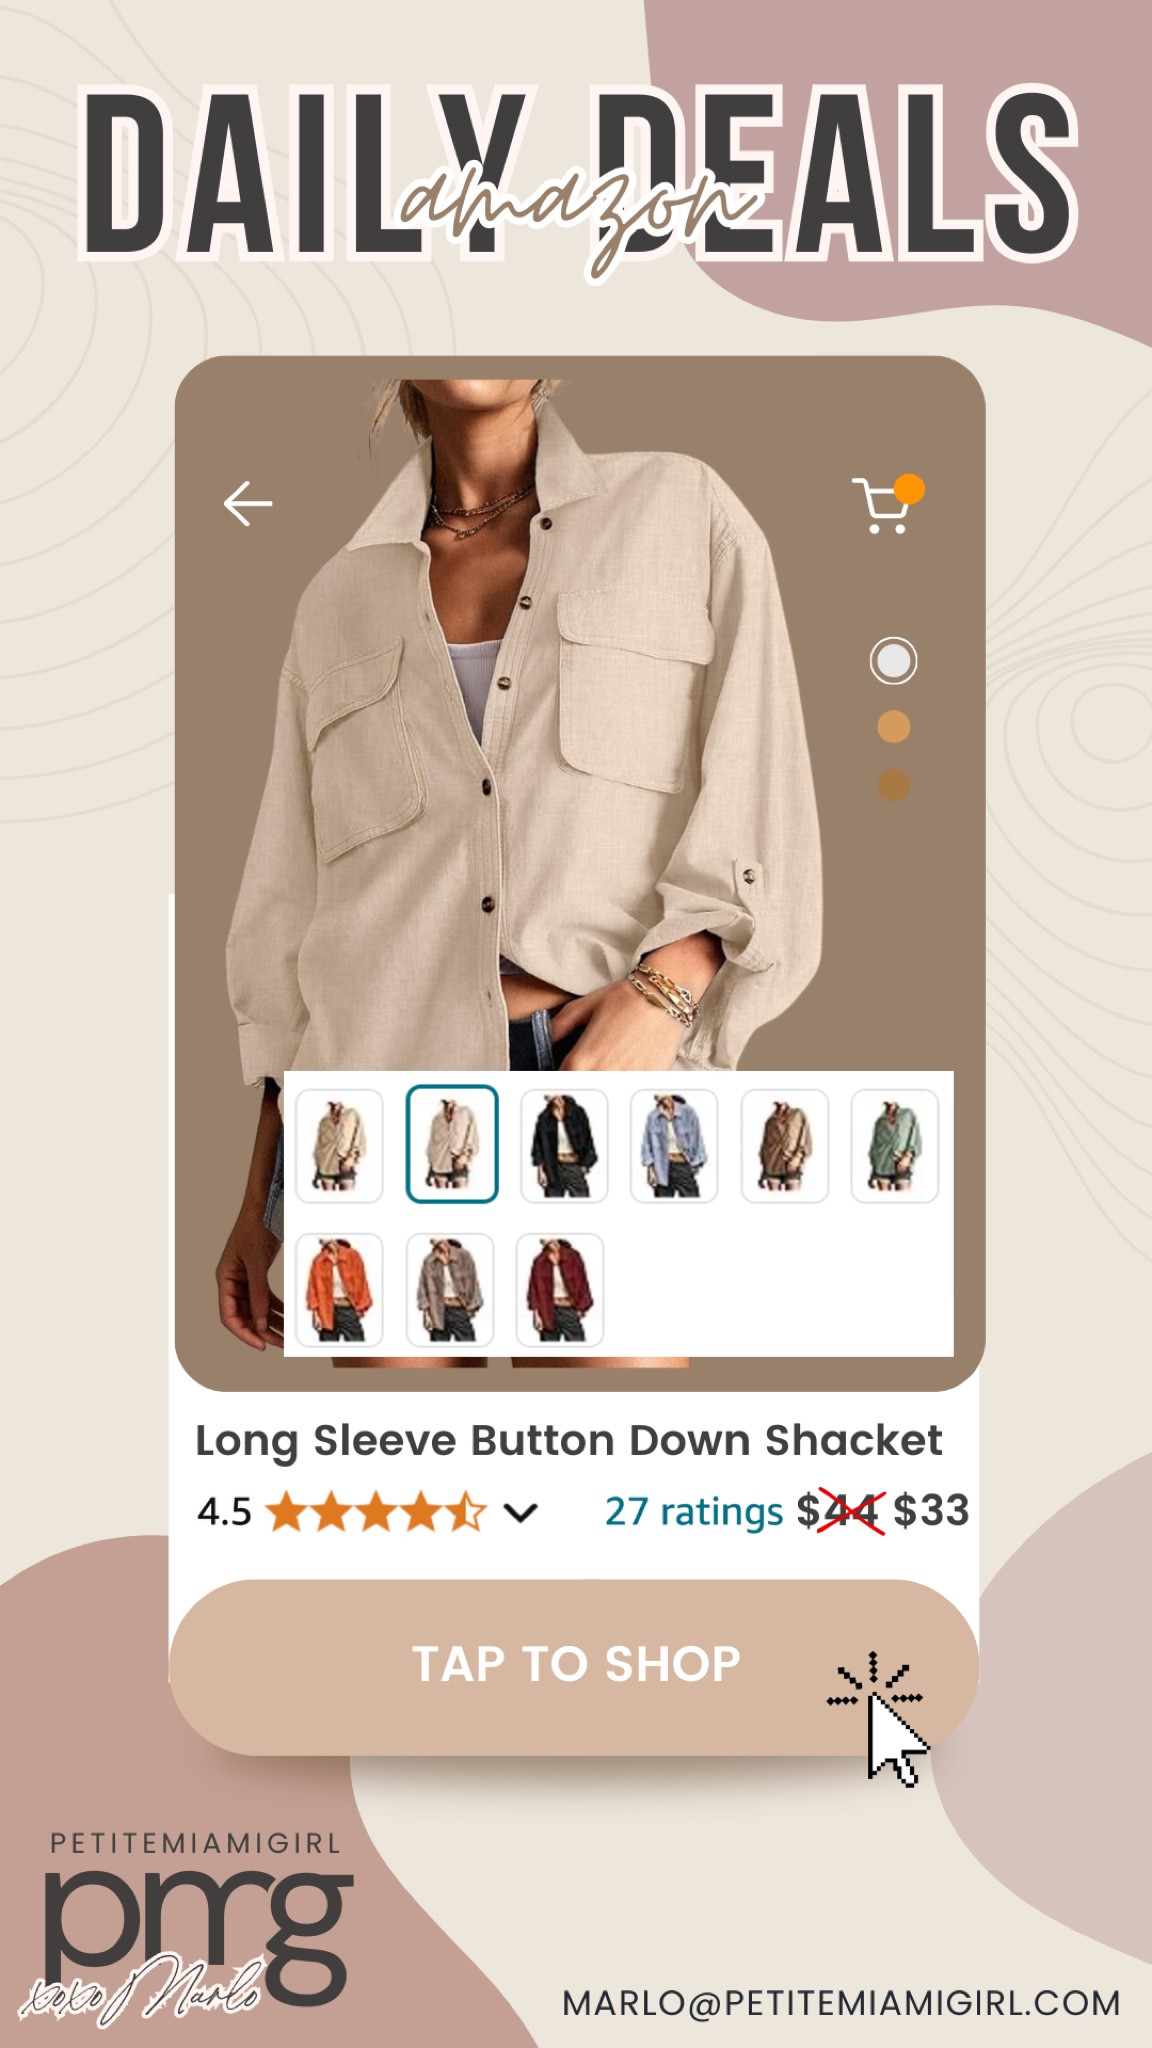The image size is (1152, 2048).
Task: Tap the back arrow icon
Action: click(x=248, y=503)
